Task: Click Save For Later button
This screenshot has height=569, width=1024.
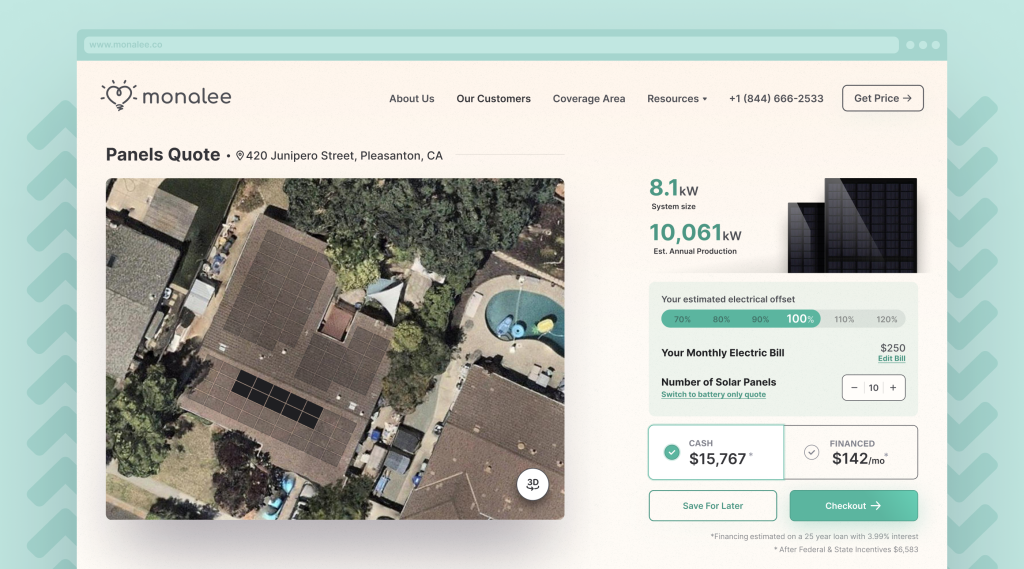Action: tap(713, 506)
